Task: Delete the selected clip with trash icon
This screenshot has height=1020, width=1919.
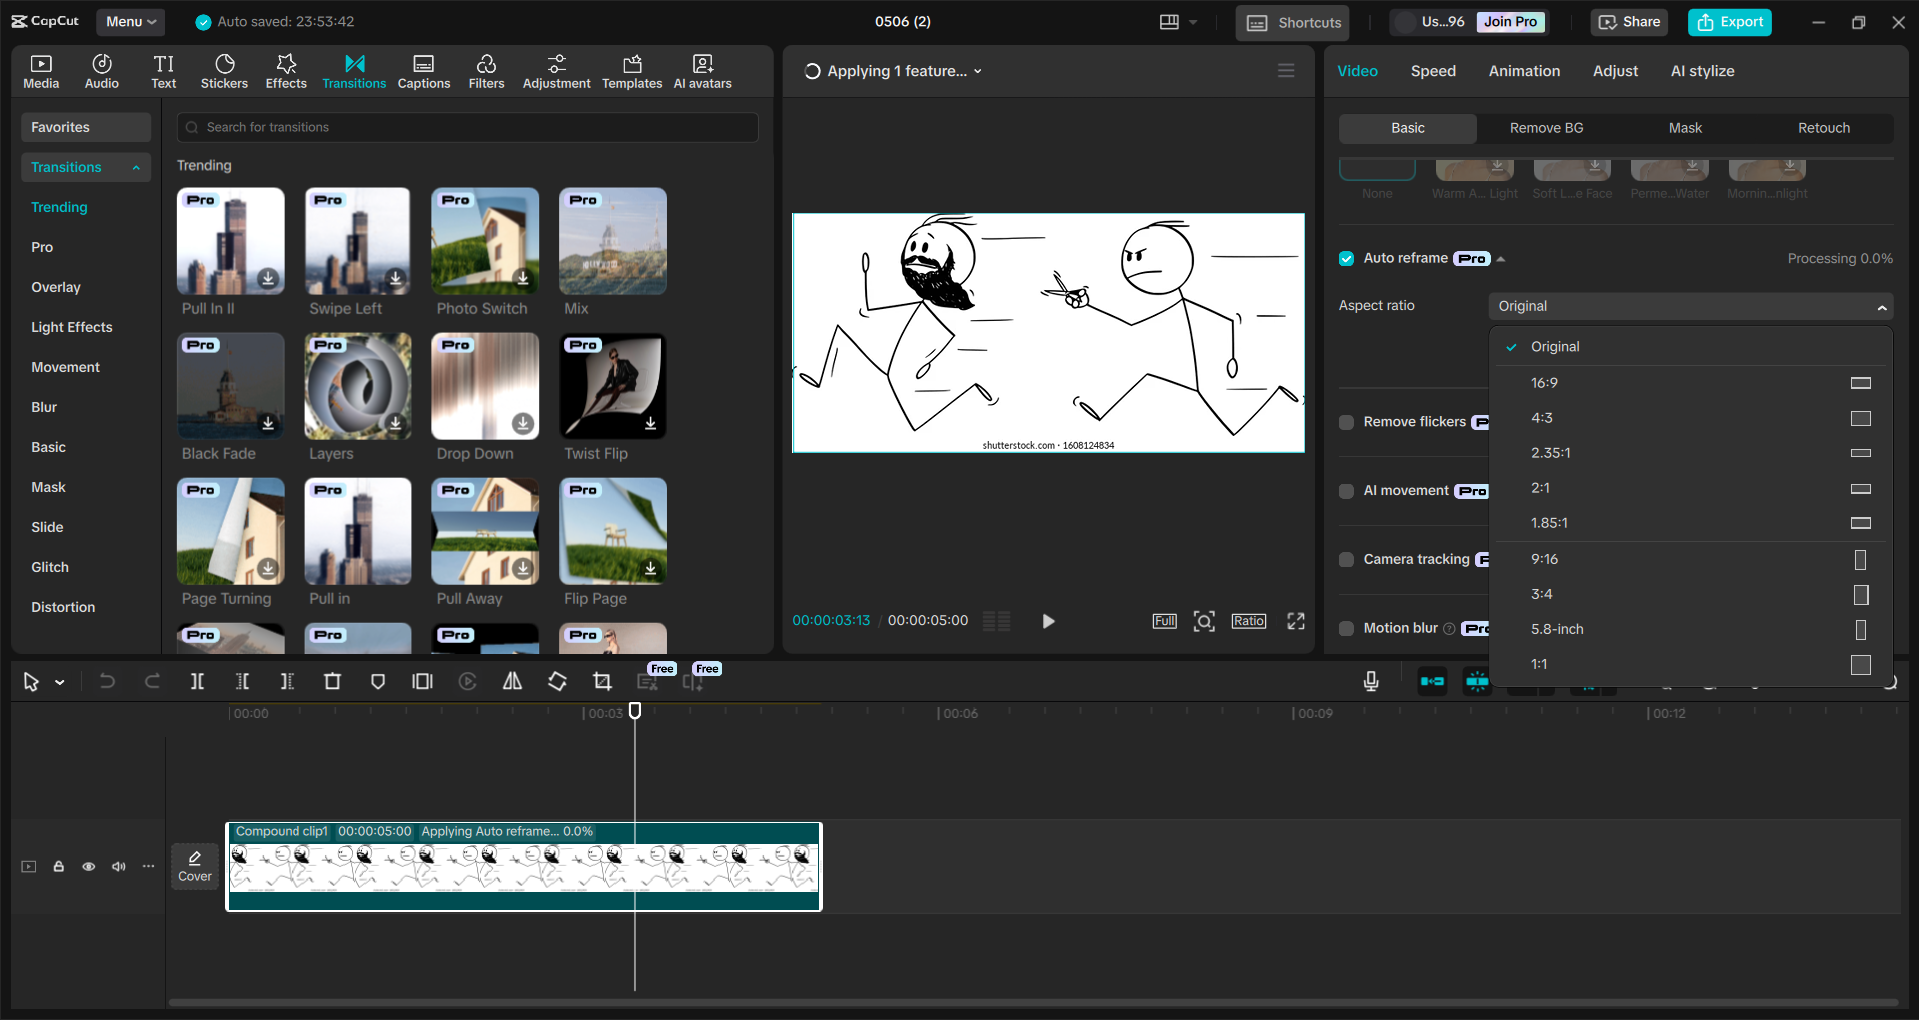Action: click(332, 681)
